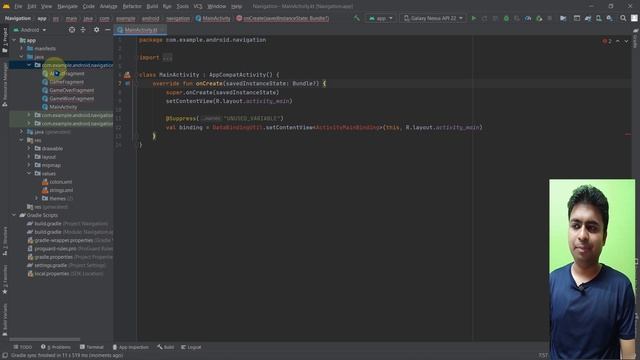Viewport: 640px width, 360px height.
Task: Open the Android project view dropdown
Action: tap(30, 30)
